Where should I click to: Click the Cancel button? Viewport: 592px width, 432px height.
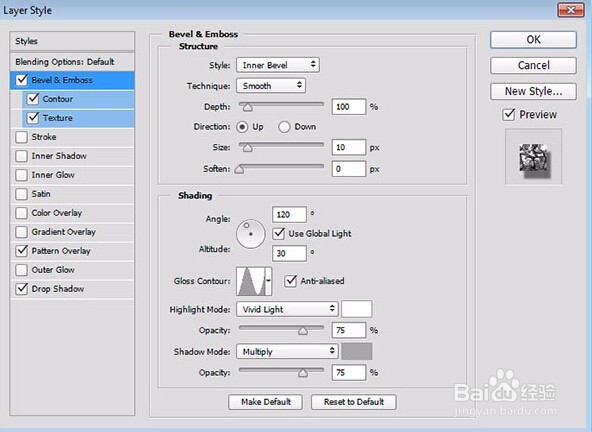tap(533, 65)
